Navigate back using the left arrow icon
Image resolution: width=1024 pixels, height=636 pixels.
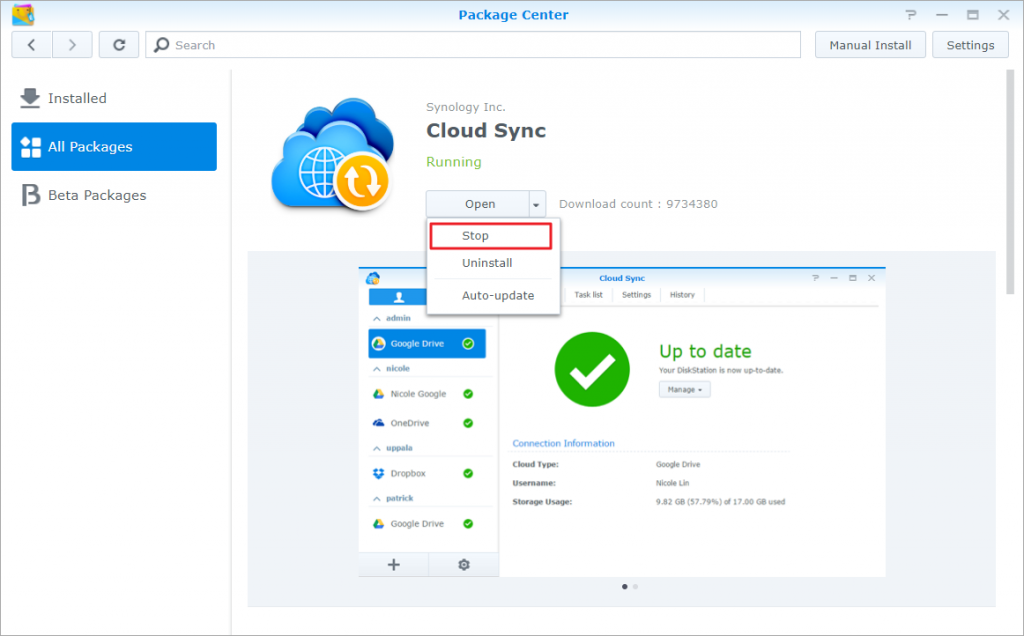coord(32,44)
